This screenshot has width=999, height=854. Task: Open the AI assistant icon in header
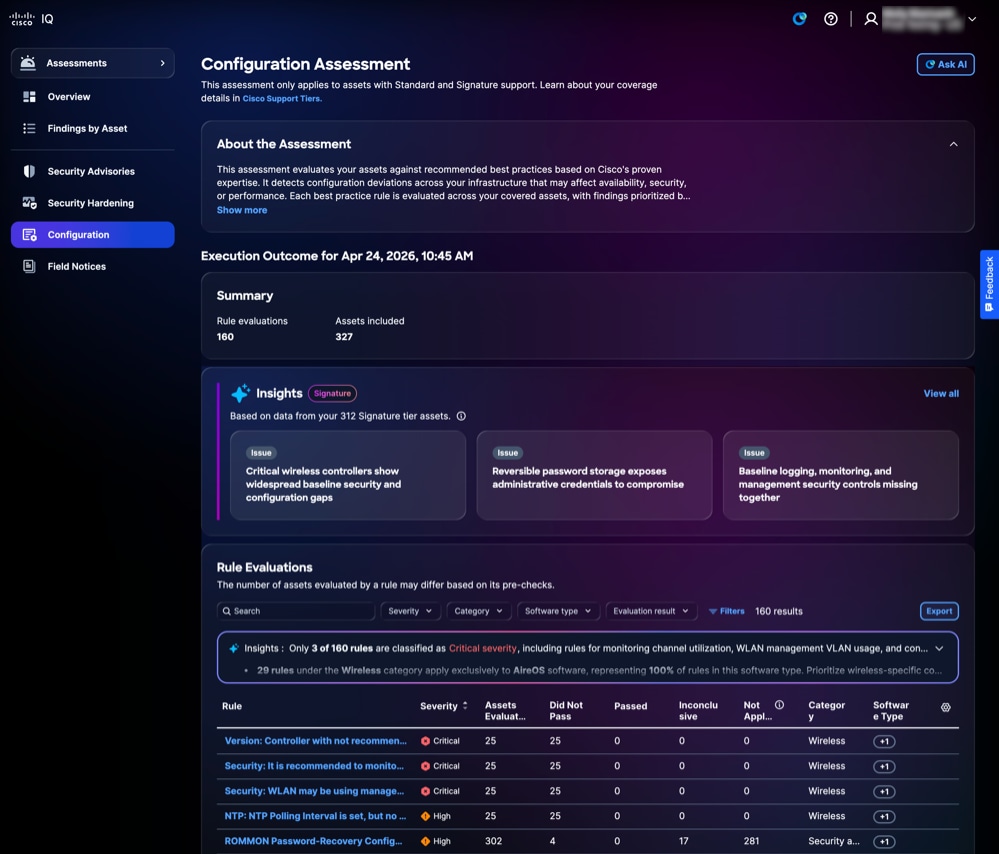tap(800, 19)
